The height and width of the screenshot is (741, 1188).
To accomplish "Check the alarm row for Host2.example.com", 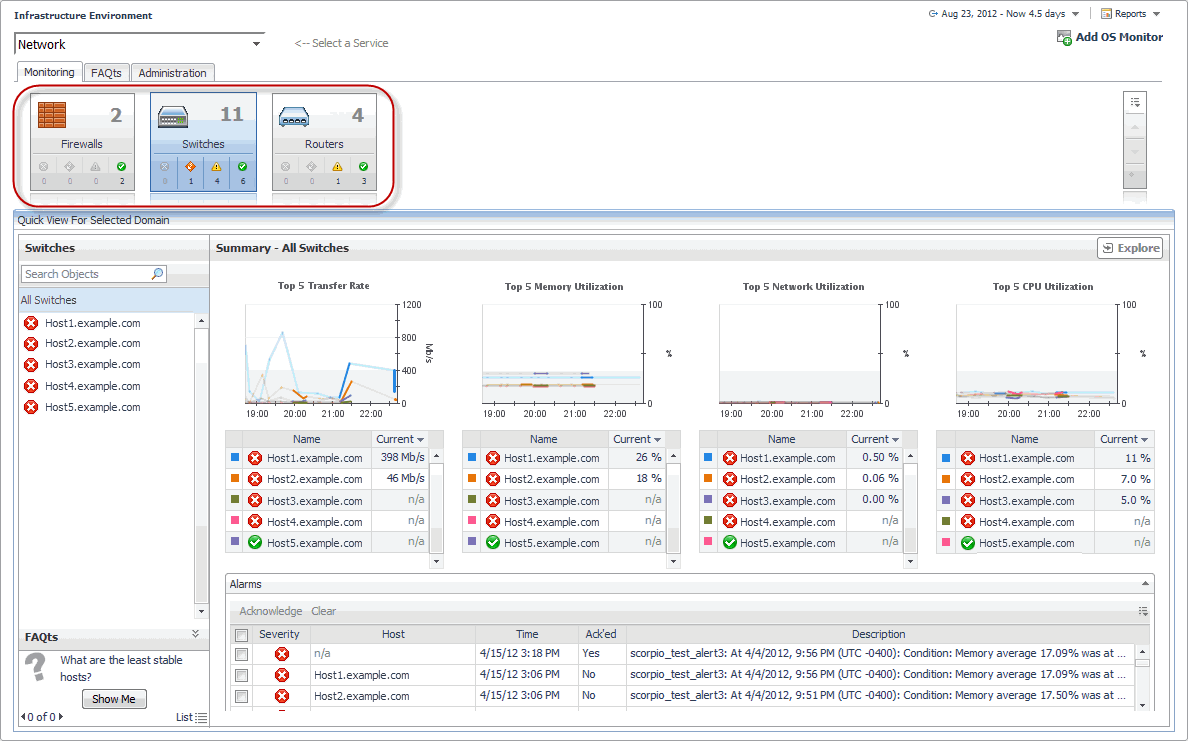I will coord(241,696).
